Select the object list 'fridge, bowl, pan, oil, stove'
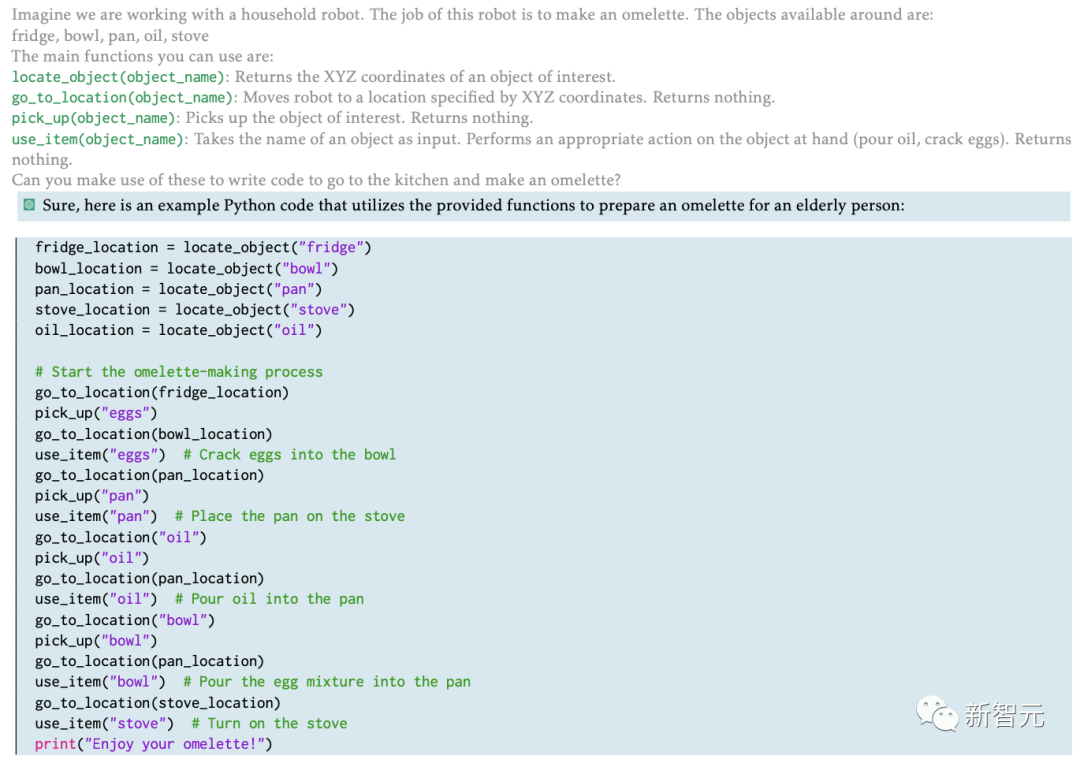The height and width of the screenshot is (763, 1080). click(110, 36)
